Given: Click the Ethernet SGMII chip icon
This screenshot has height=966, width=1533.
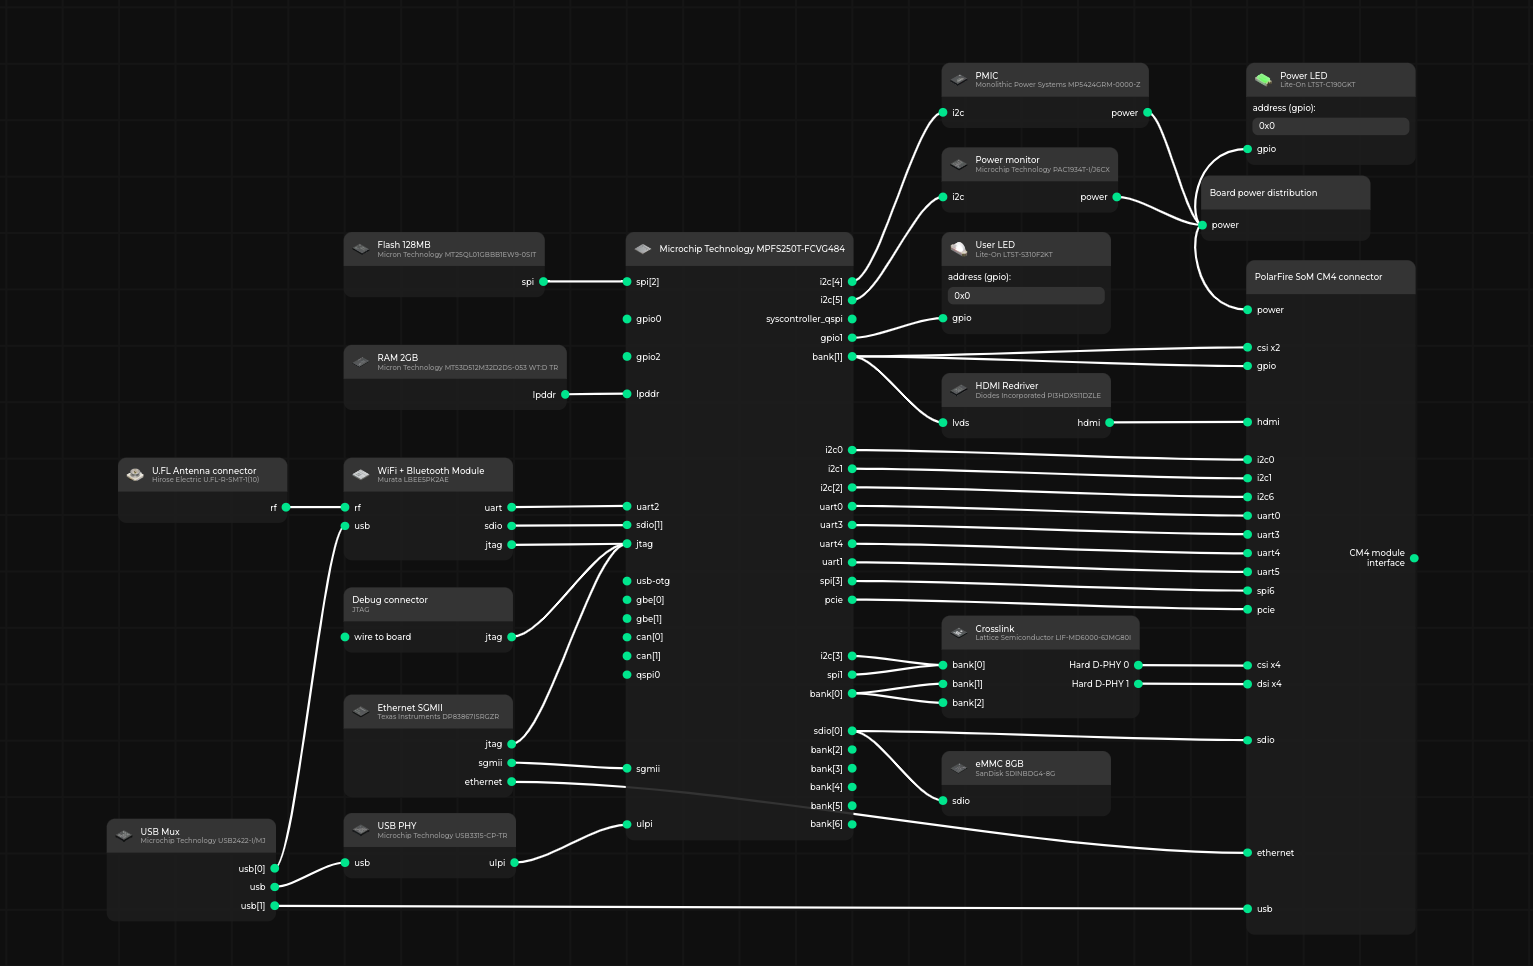Looking at the screenshot, I should click(361, 711).
